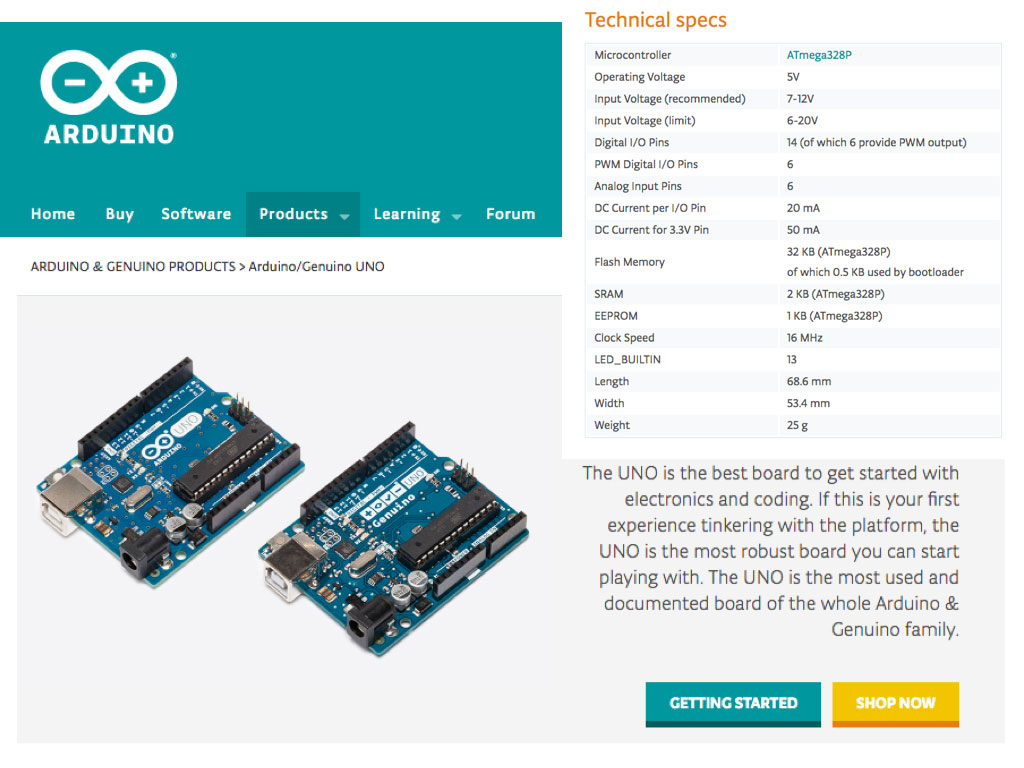Image resolution: width=1024 pixels, height=768 pixels.
Task: Select the Microcontroller label
Action: [632, 55]
